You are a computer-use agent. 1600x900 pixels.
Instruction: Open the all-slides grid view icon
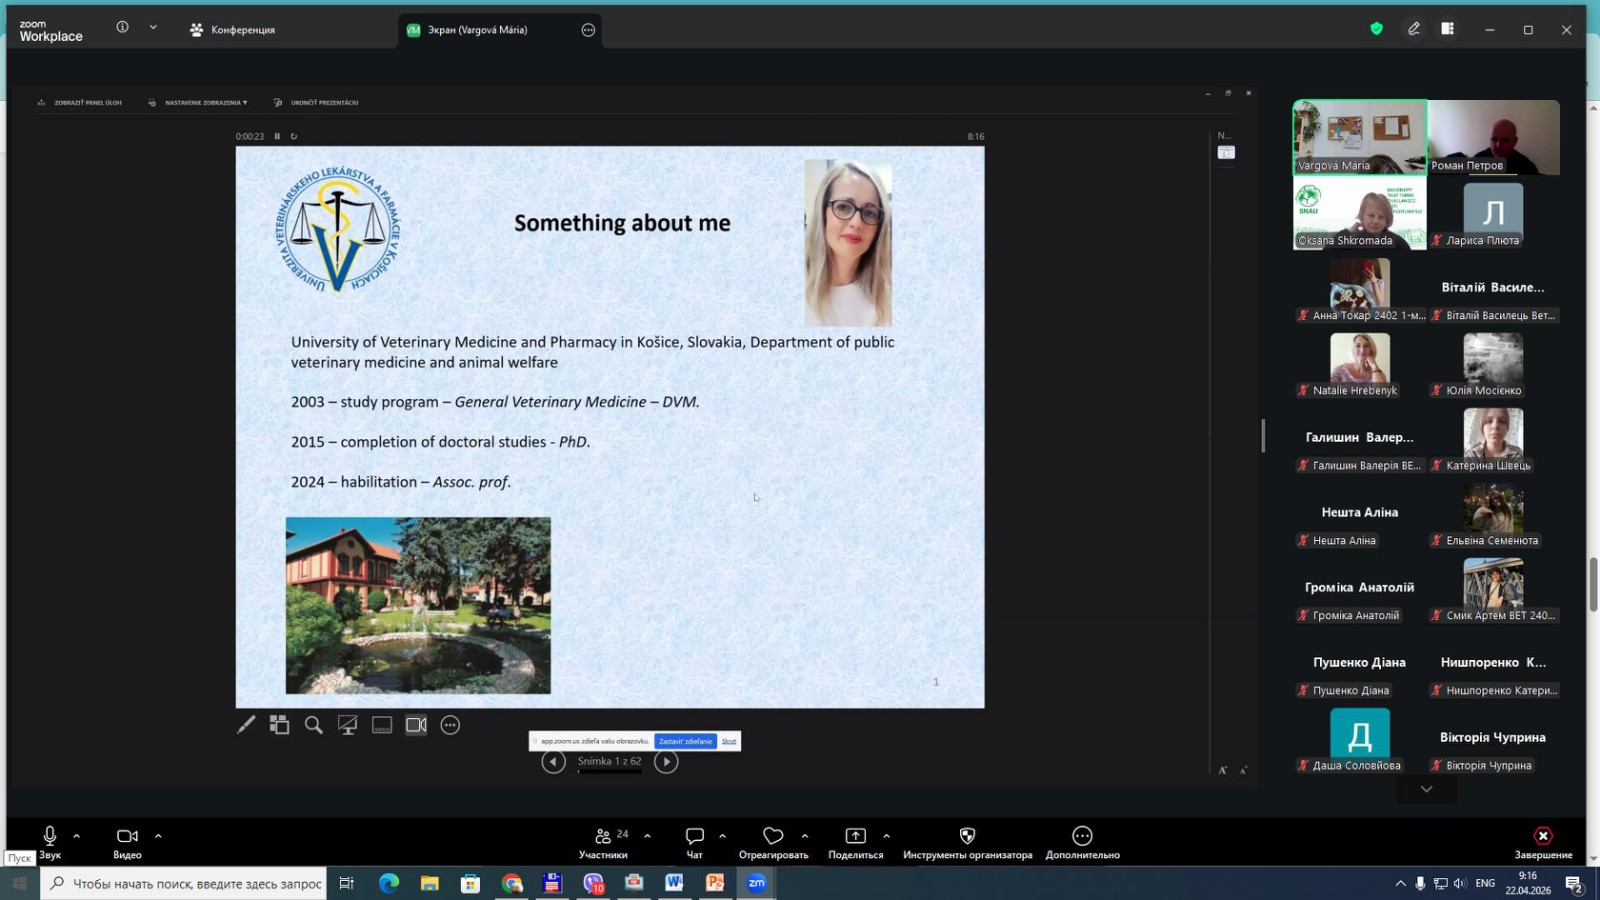point(280,725)
